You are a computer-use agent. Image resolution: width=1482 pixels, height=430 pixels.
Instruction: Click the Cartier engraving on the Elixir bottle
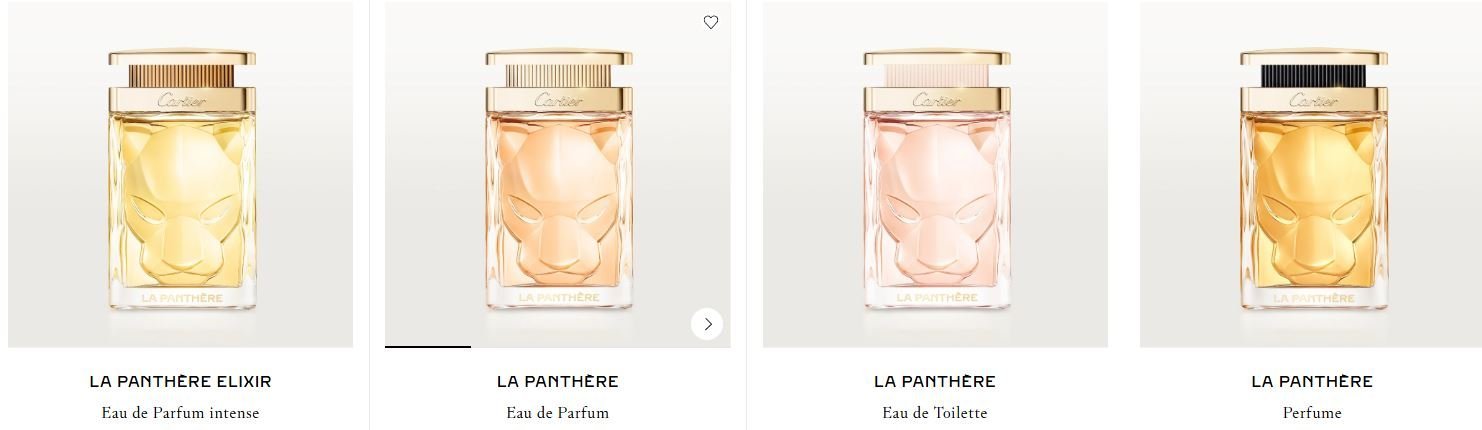click(x=181, y=99)
